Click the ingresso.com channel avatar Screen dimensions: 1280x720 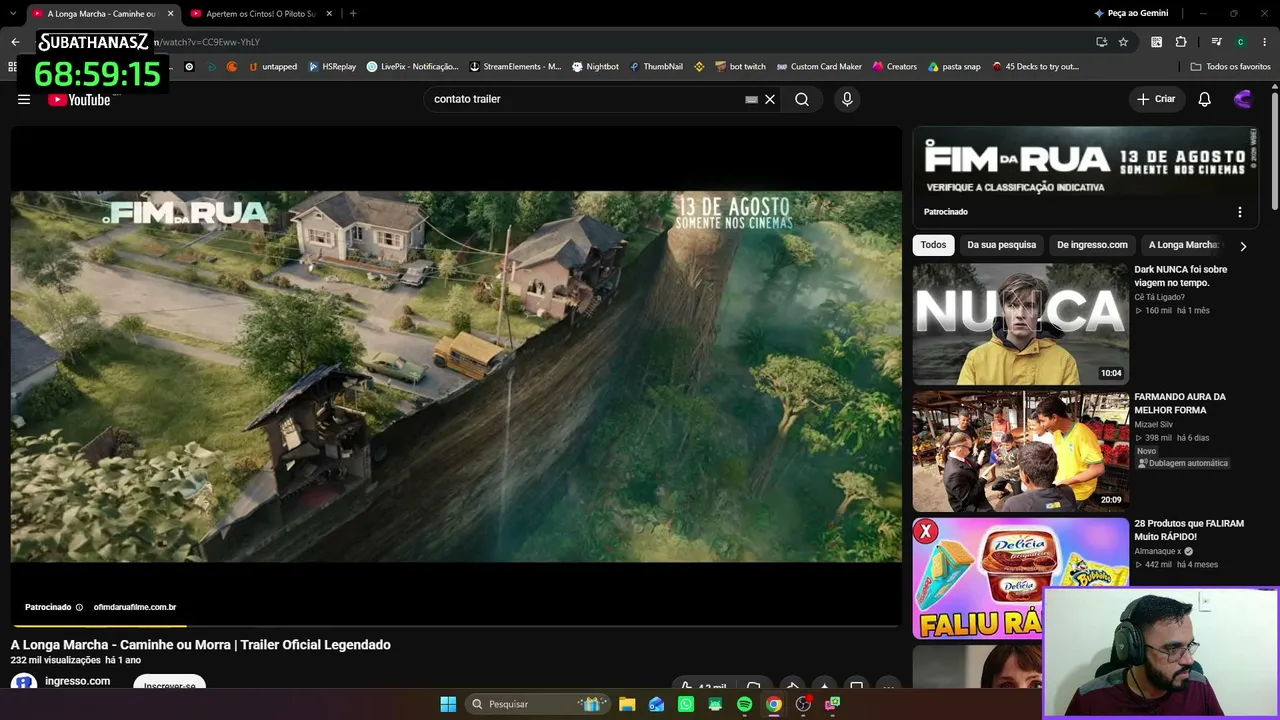(x=24, y=683)
